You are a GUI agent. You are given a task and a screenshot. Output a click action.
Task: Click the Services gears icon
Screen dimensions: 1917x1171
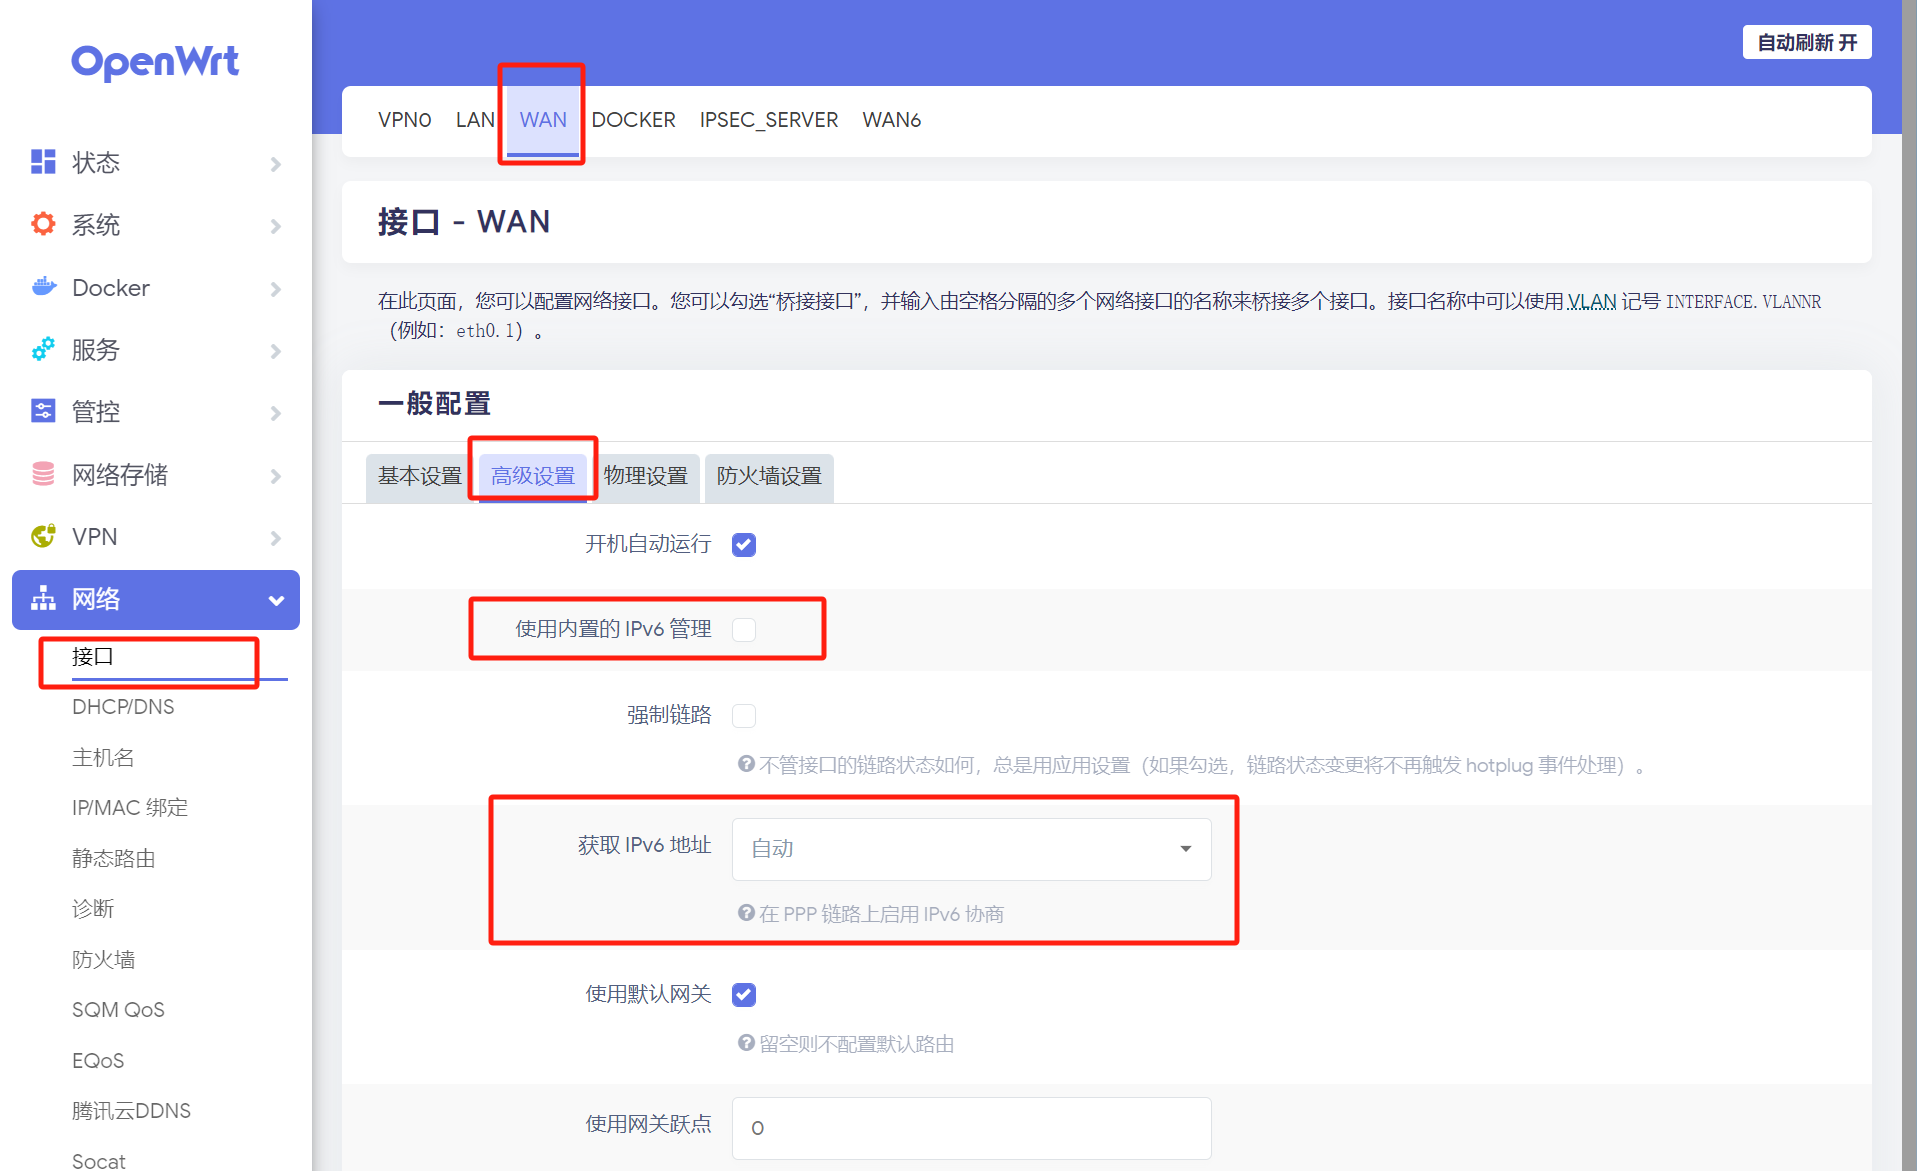point(43,349)
